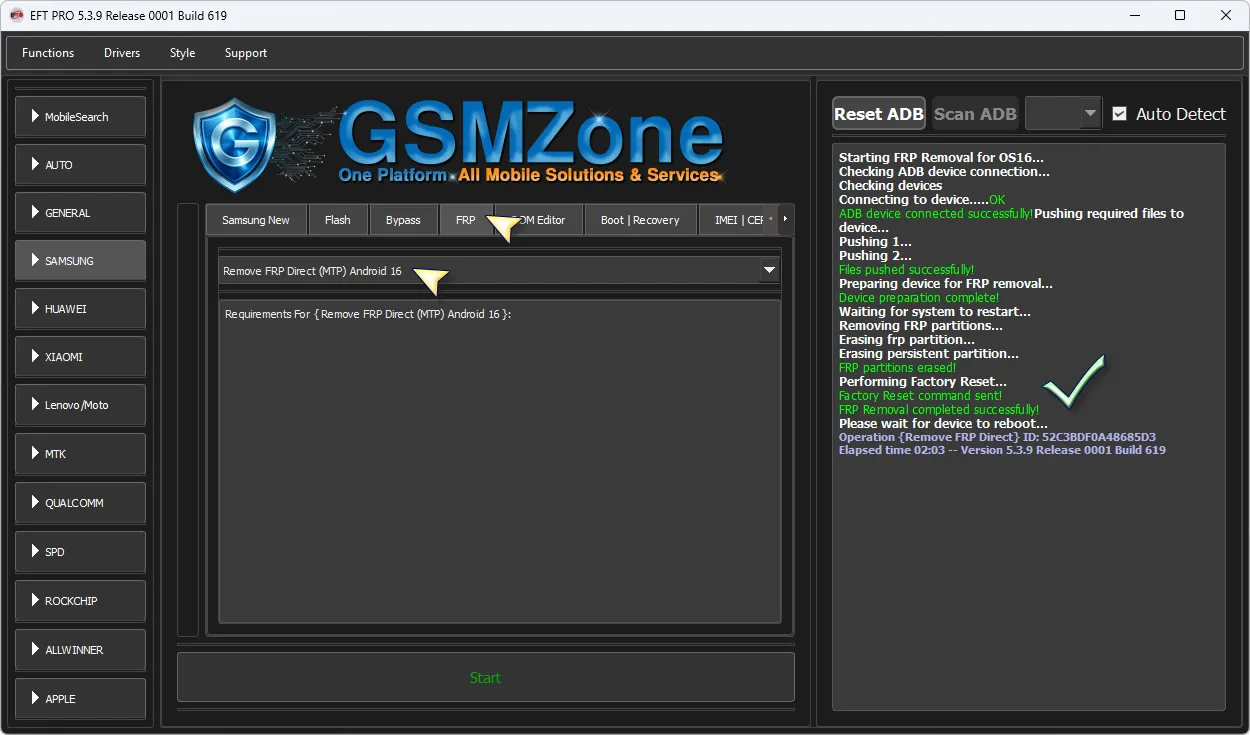Viewport: 1250px width, 735px height.
Task: Expand the HUAWEI brand section
Action: [x=80, y=309]
